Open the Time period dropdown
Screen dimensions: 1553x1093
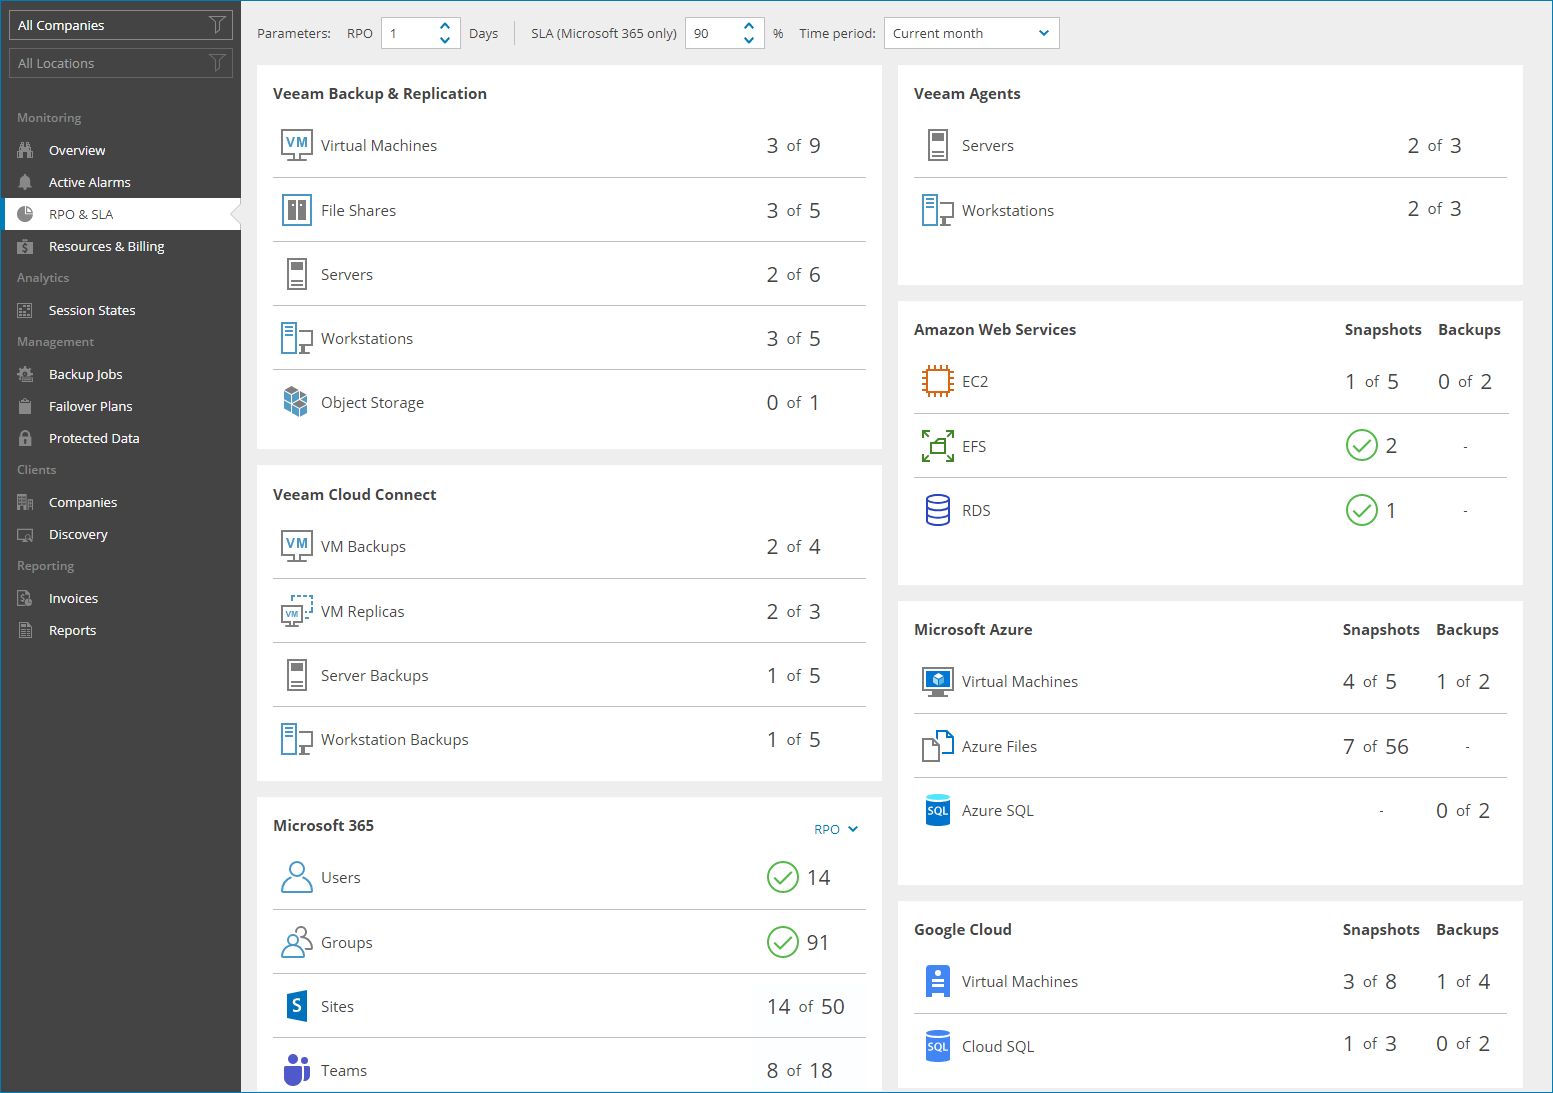(972, 33)
